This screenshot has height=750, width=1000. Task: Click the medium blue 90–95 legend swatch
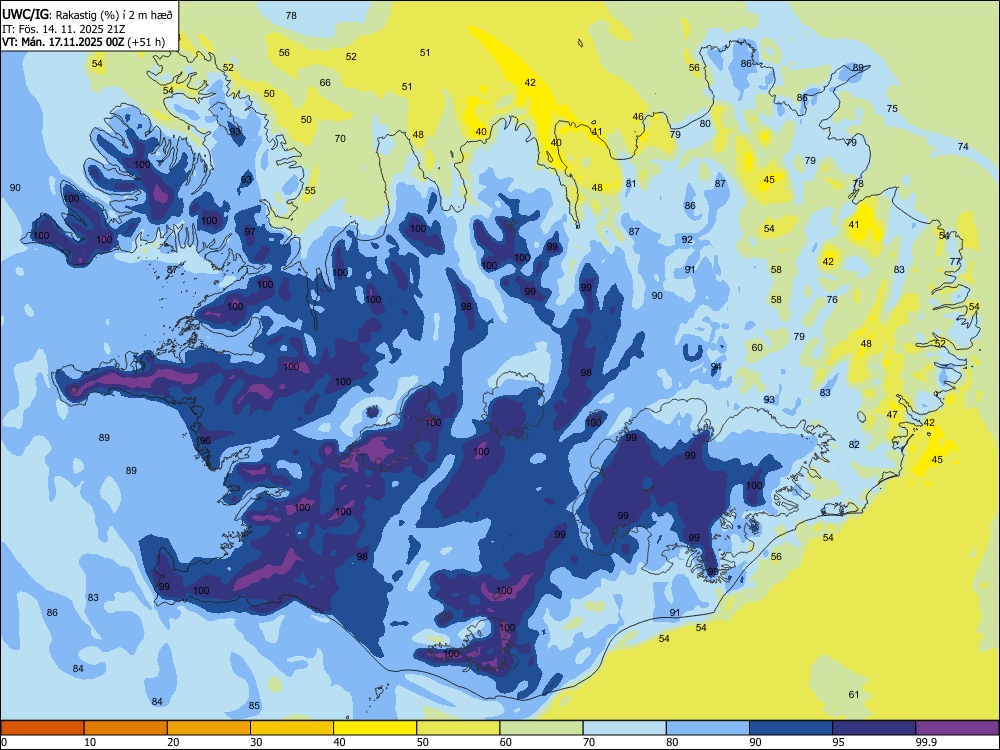[791, 728]
